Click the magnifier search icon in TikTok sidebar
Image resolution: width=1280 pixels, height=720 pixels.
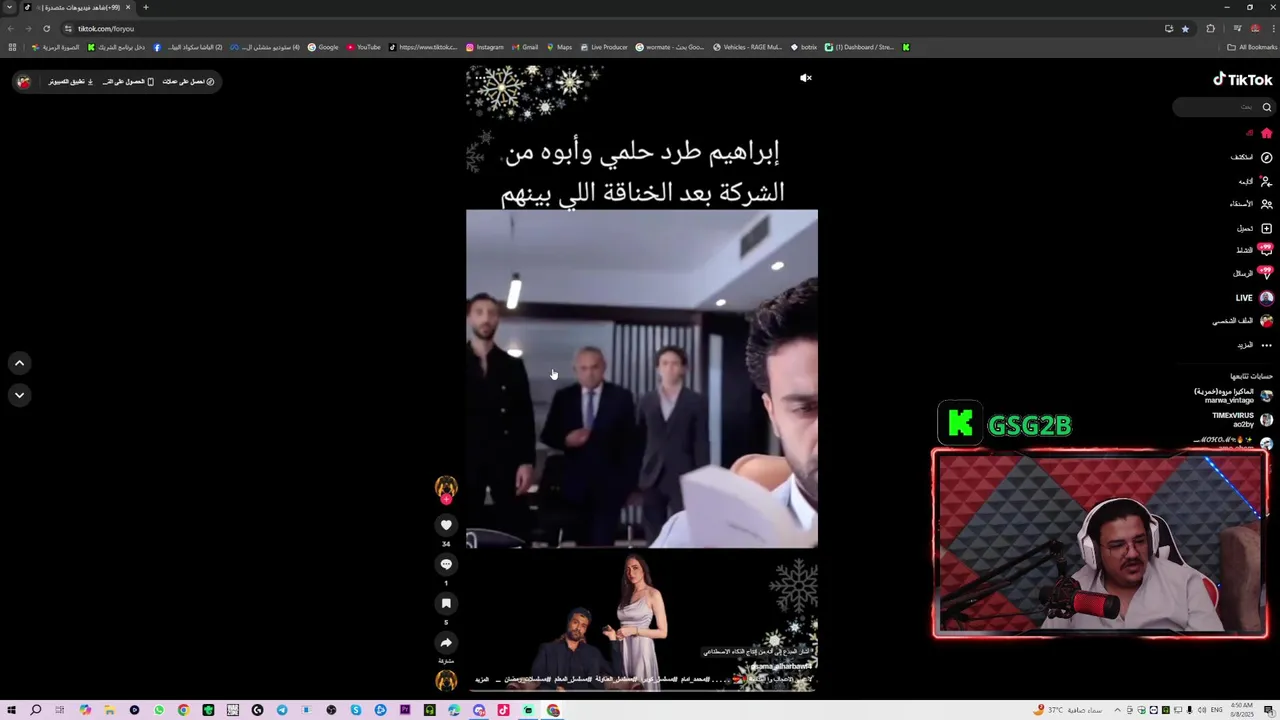point(1266,107)
